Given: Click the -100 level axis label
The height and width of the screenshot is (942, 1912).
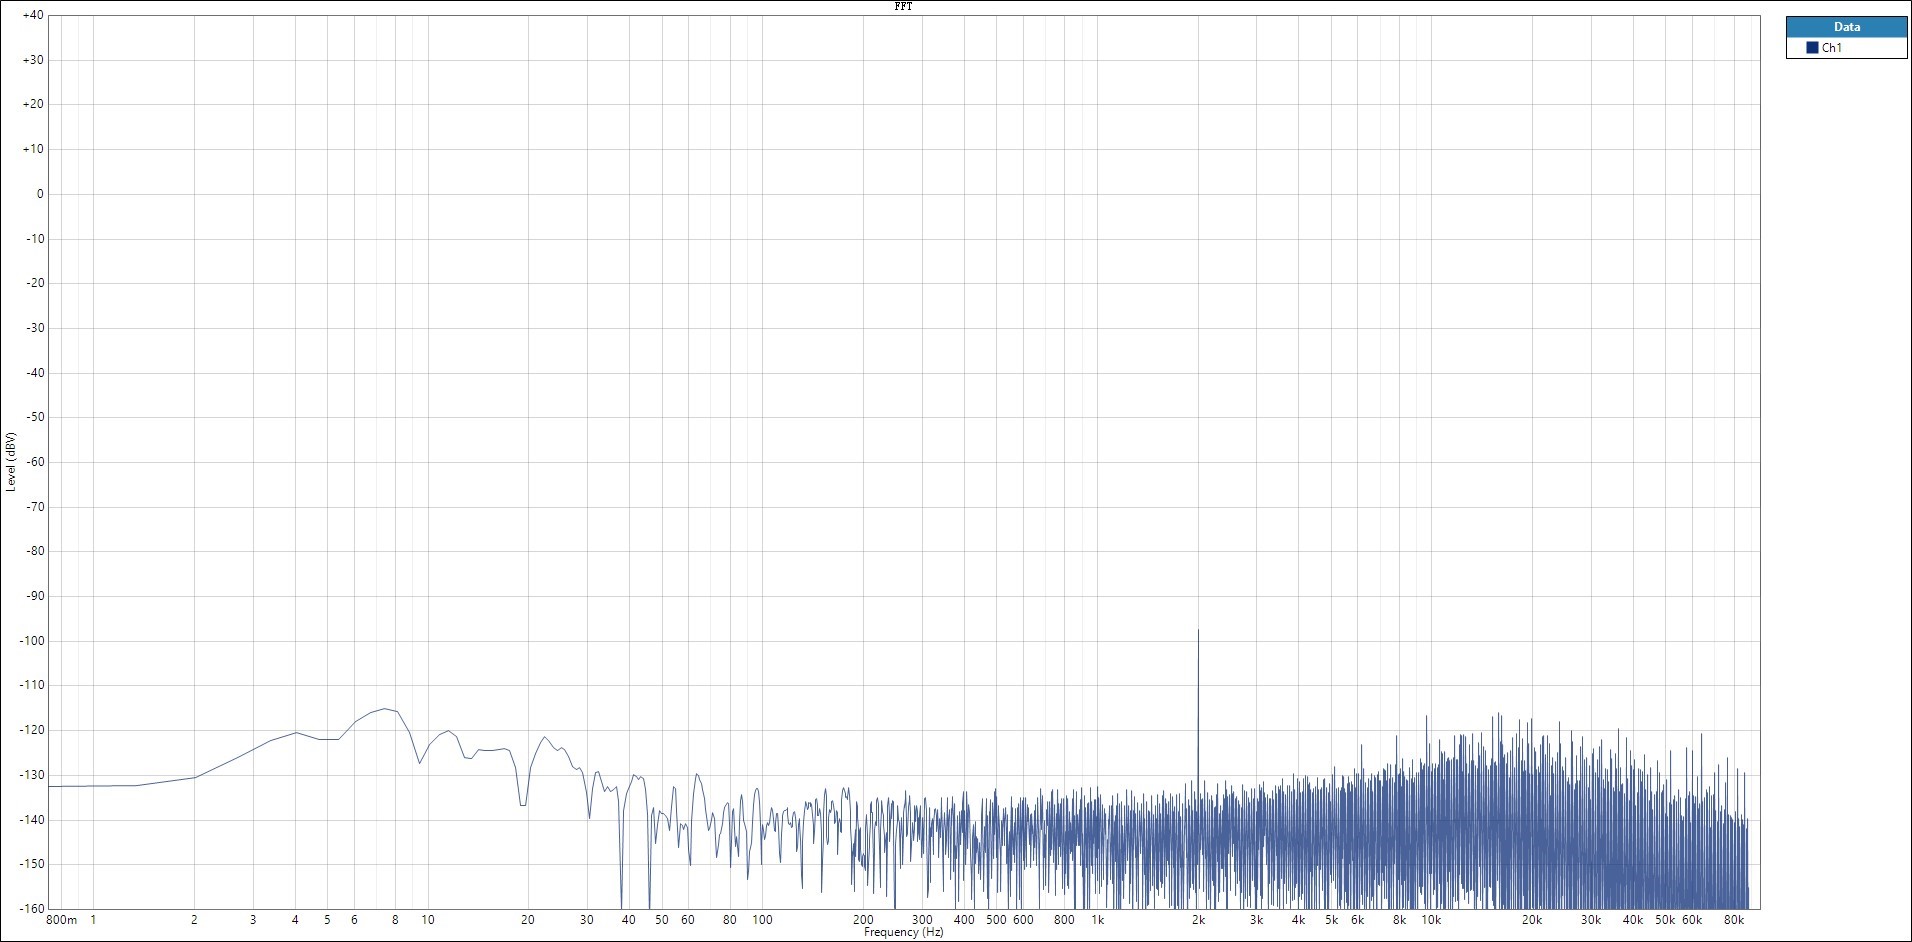Looking at the screenshot, I should point(30,641).
